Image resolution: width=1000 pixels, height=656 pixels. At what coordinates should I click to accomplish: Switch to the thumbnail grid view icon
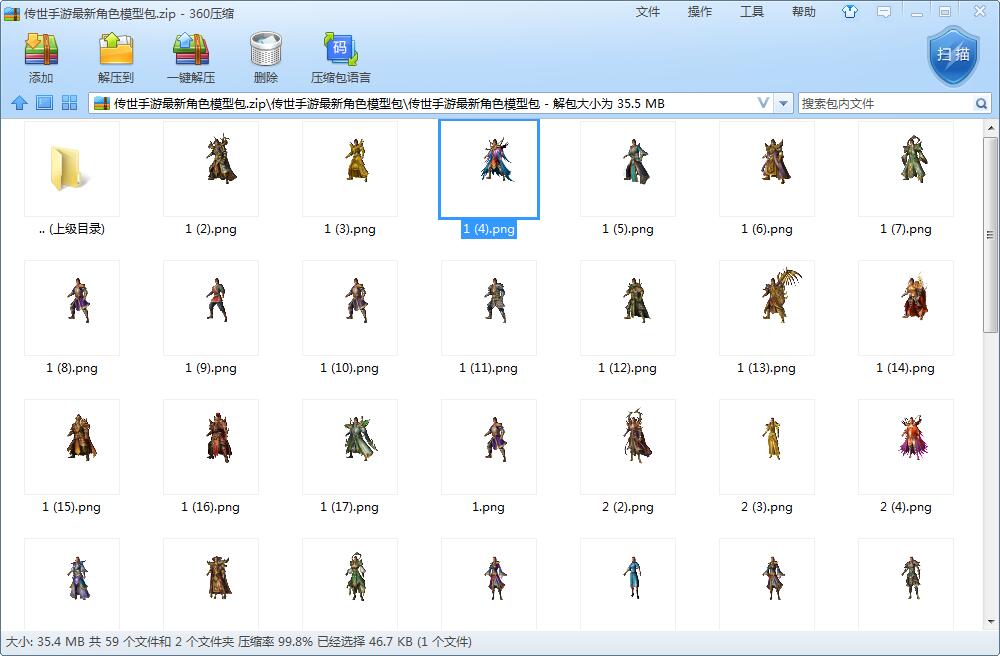(x=70, y=103)
